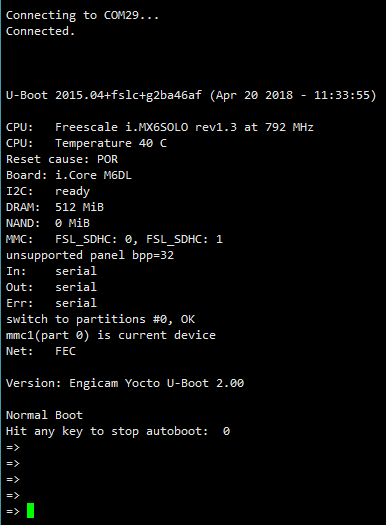Click the 'Board: i.Core M6DL' line
The image size is (386, 525).
tap(69, 175)
